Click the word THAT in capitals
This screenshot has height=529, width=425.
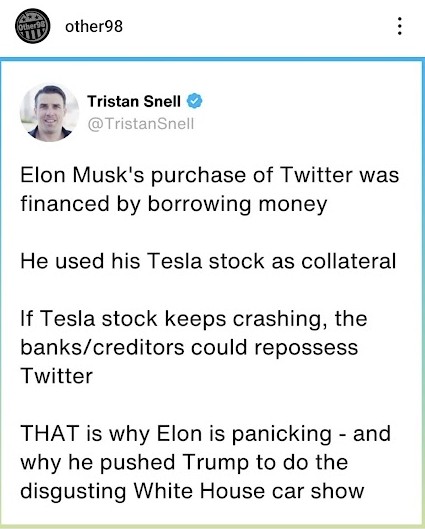tap(50, 433)
